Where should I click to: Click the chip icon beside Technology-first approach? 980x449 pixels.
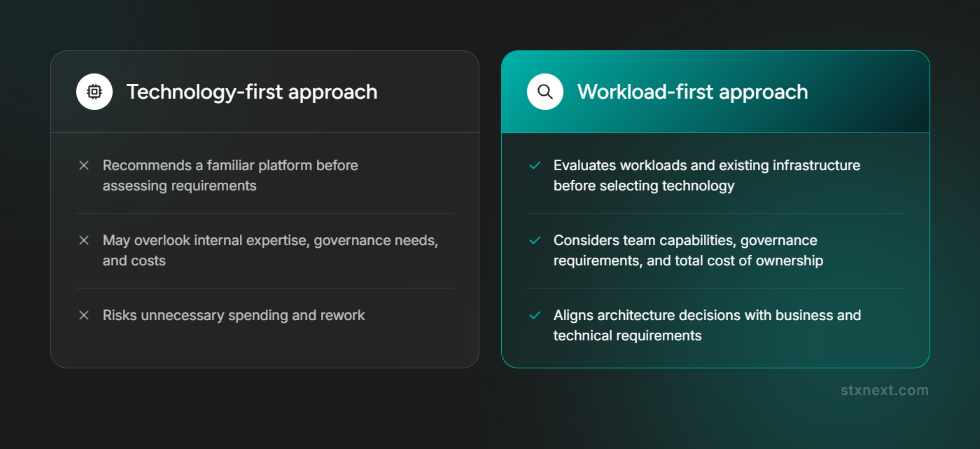pos(94,92)
